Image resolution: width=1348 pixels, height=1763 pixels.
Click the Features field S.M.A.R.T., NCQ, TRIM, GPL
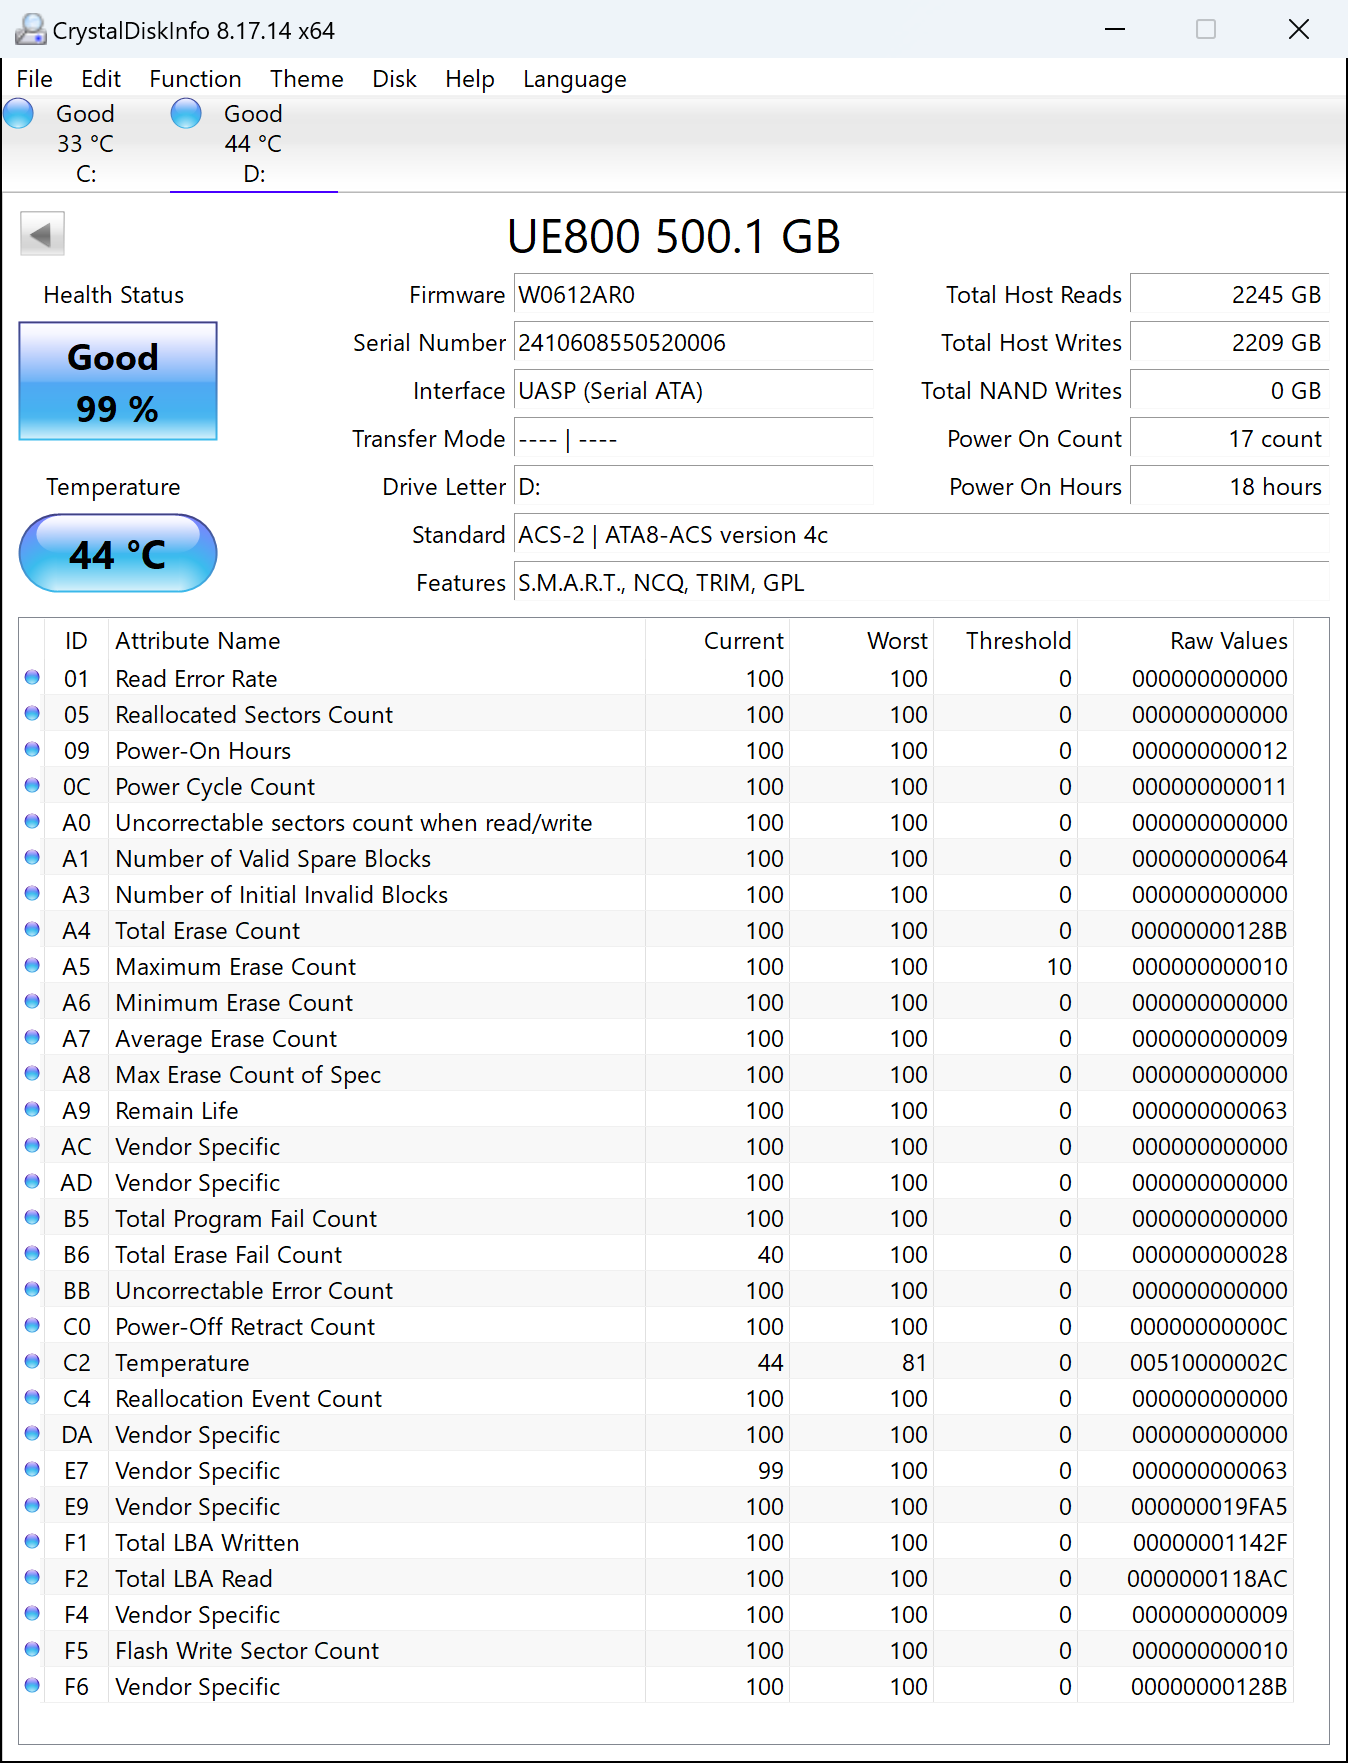point(921,583)
